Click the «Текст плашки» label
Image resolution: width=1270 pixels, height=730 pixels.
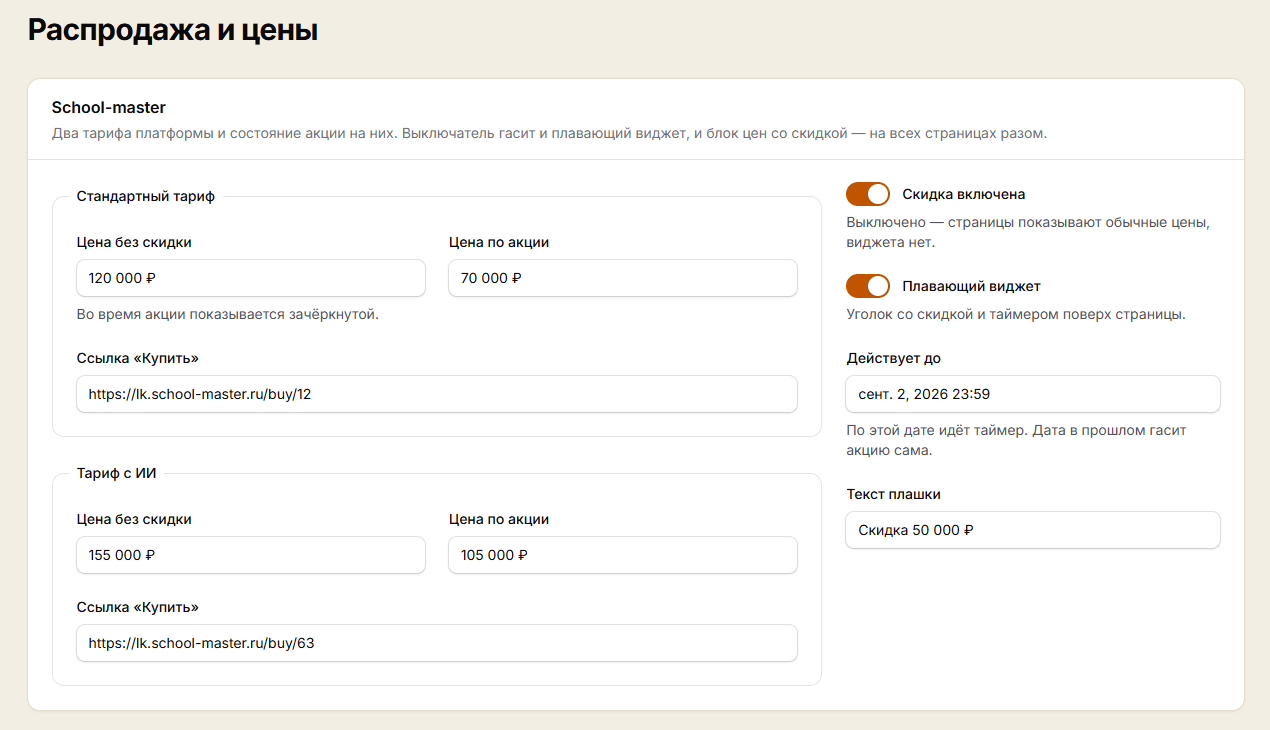click(894, 494)
